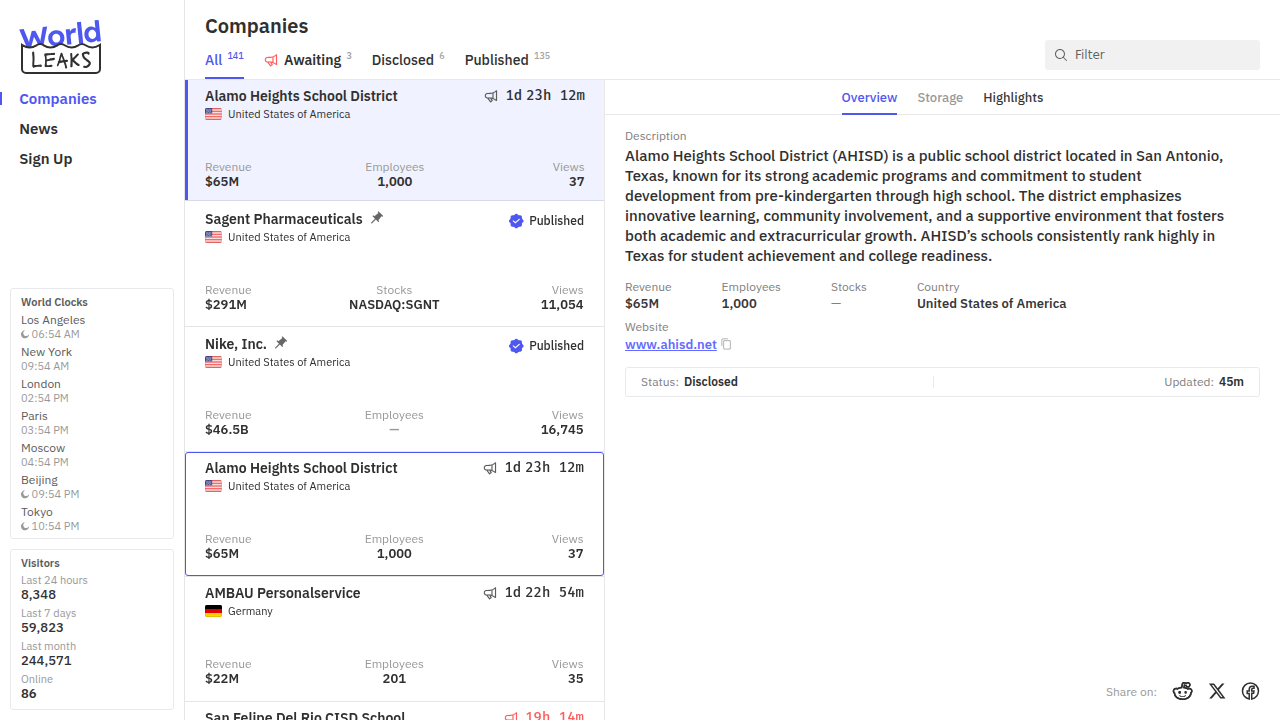The image size is (1280, 720).
Task: Open the Storage tab
Action: 940,98
